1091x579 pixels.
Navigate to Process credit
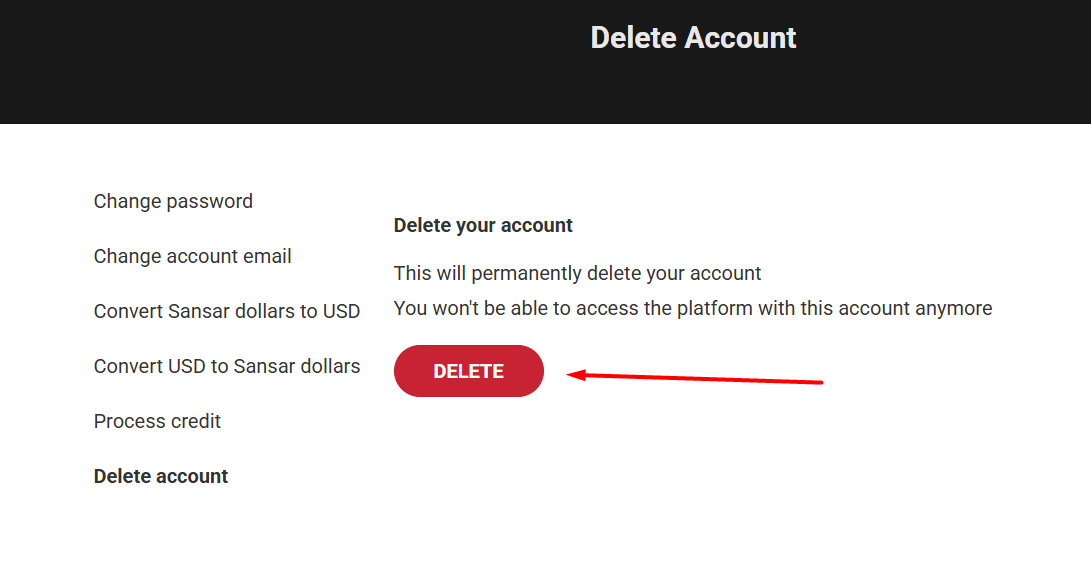coord(157,421)
